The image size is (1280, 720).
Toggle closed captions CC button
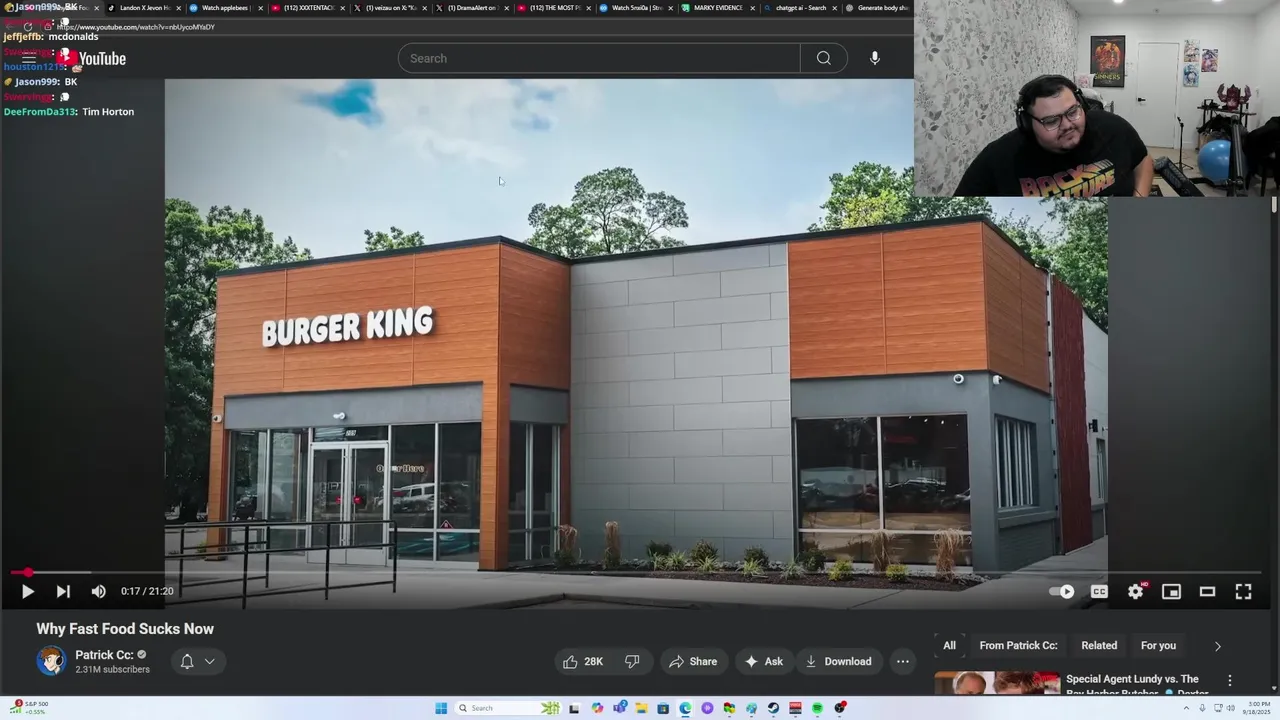click(x=1099, y=591)
